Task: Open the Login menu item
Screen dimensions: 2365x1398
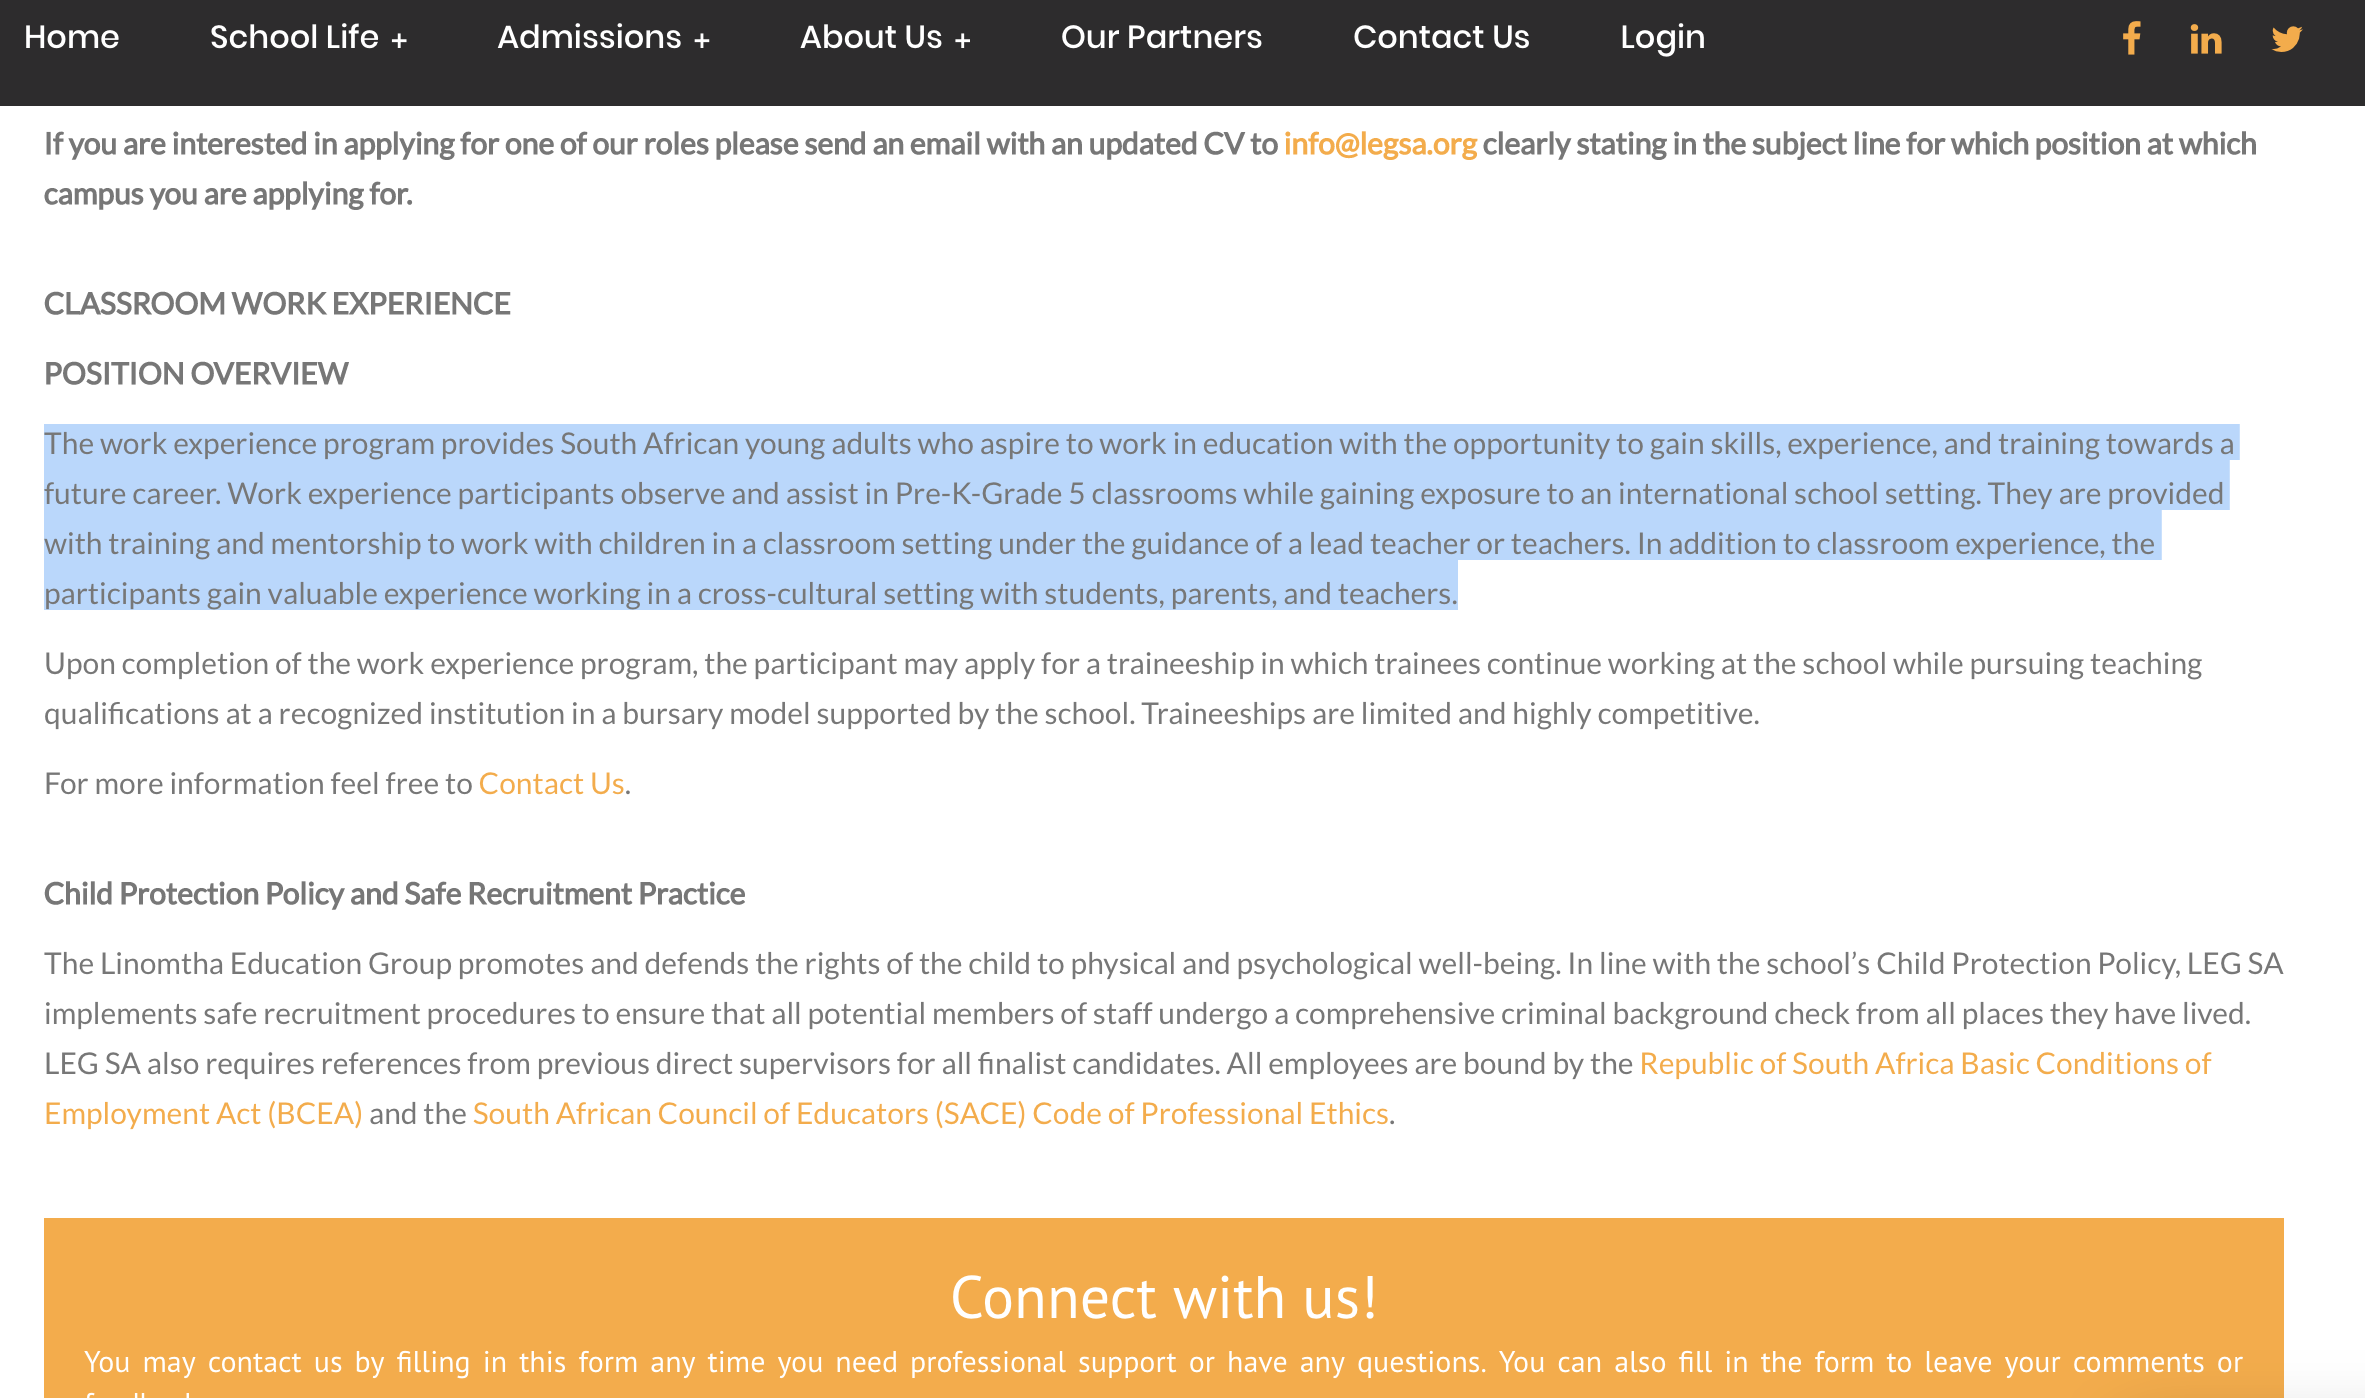Action: pyautogui.click(x=1662, y=37)
